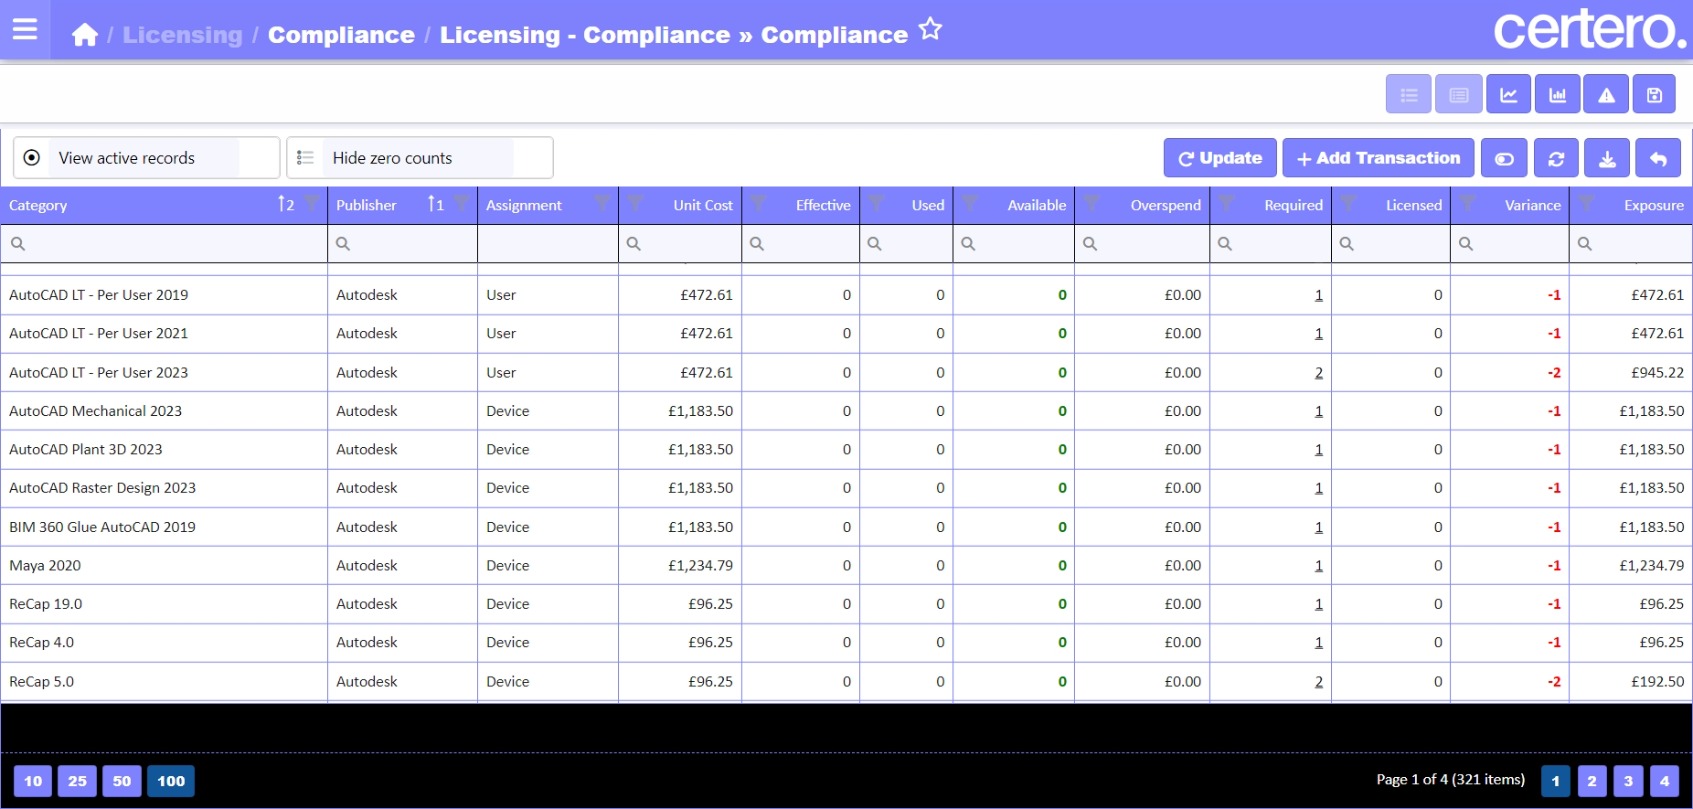Click the Exposure search filter field
The image size is (1693, 809).
(x=1631, y=244)
